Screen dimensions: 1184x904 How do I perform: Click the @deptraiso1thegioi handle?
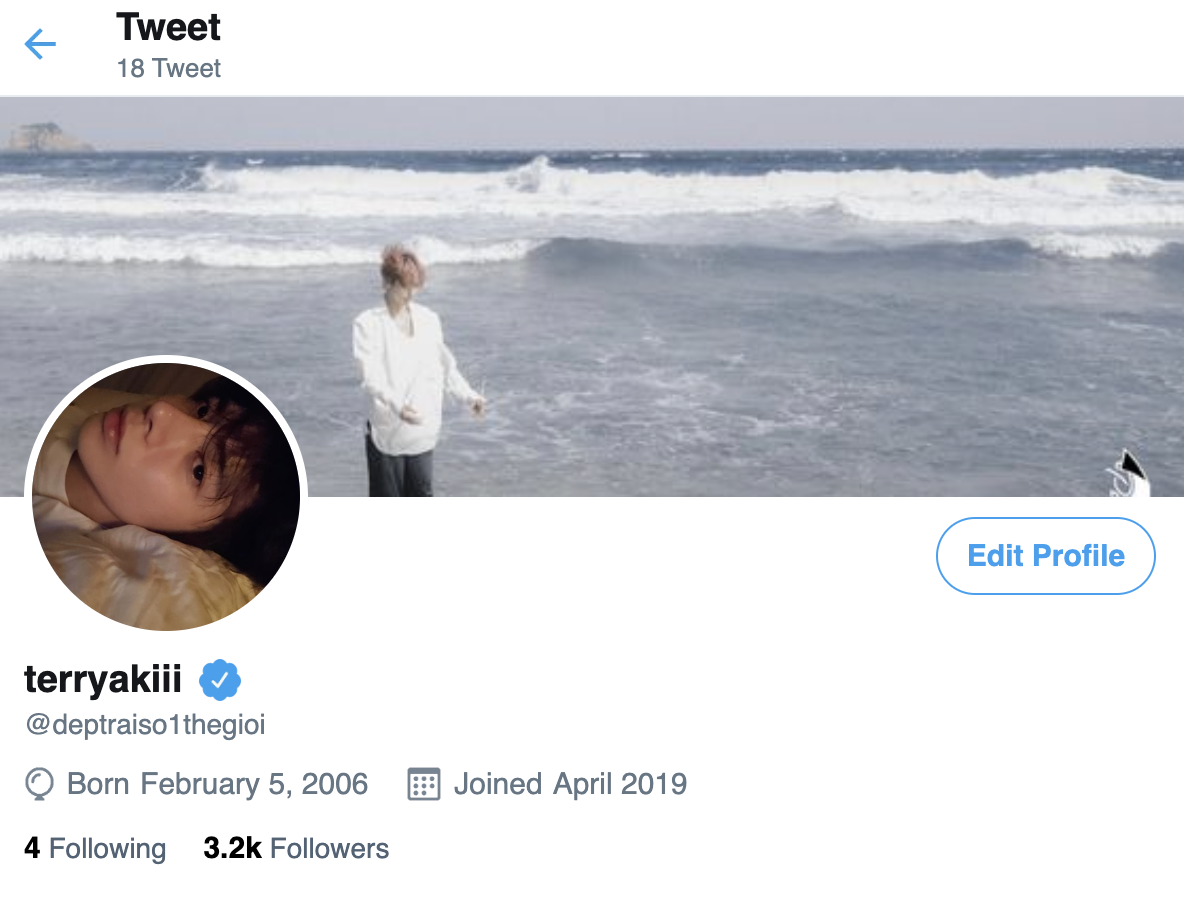click(146, 724)
